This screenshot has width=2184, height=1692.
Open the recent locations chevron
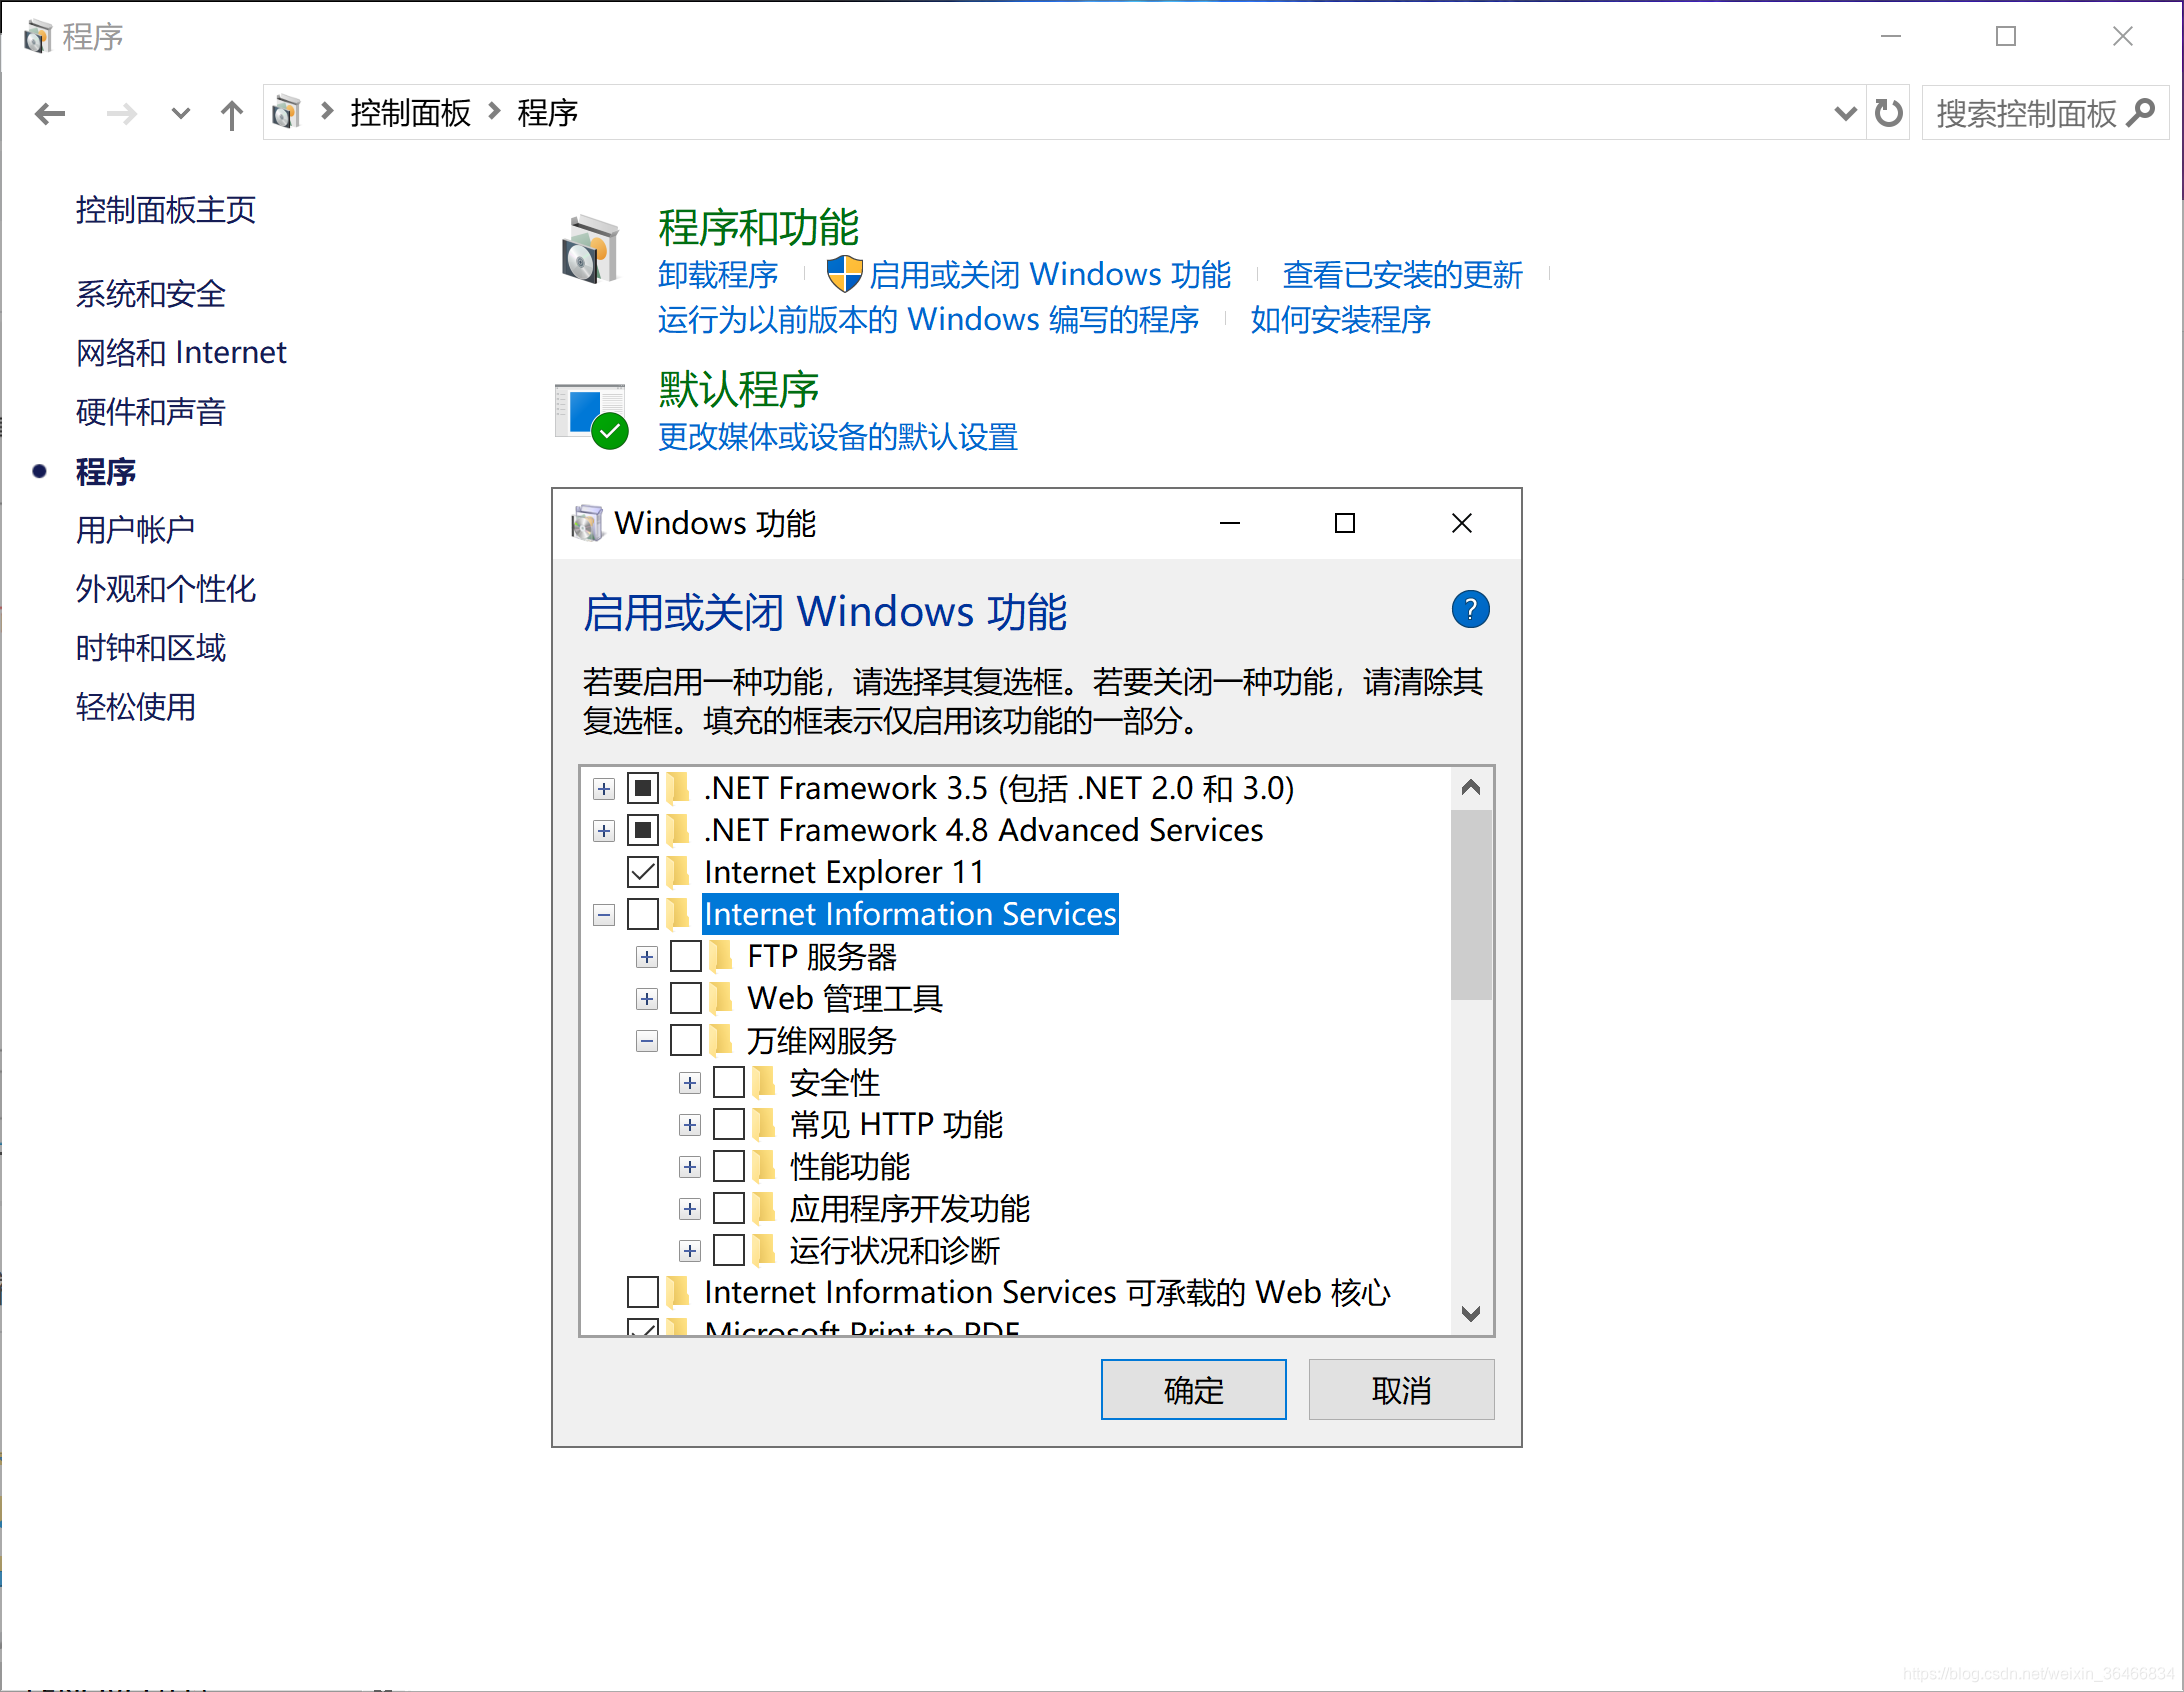[180, 114]
